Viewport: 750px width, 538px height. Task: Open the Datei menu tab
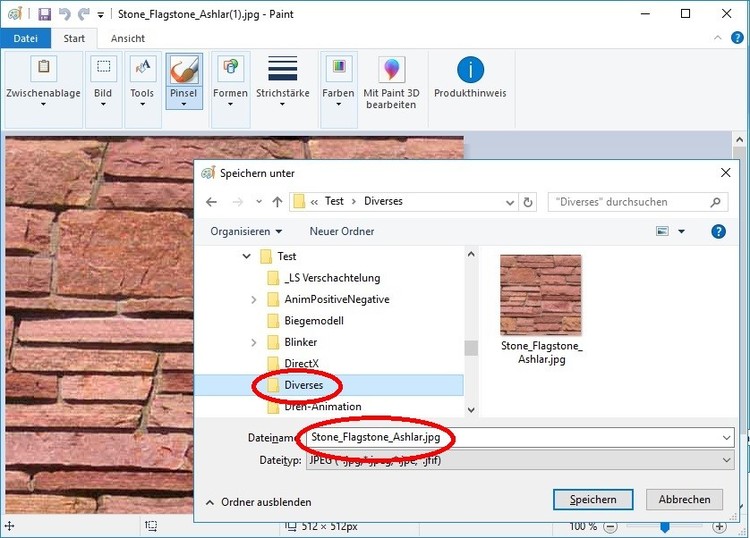pyautogui.click(x=25, y=38)
